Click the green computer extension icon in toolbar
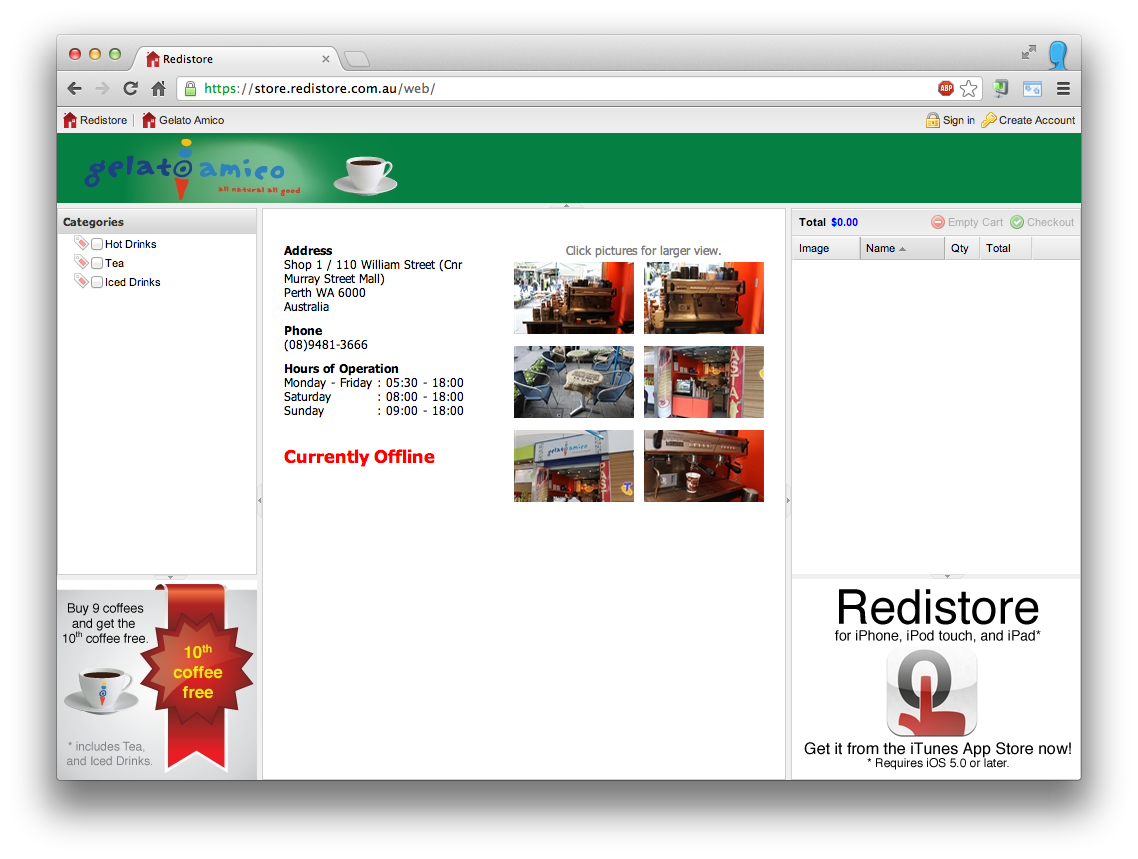This screenshot has width=1138, height=859. tap(1001, 89)
